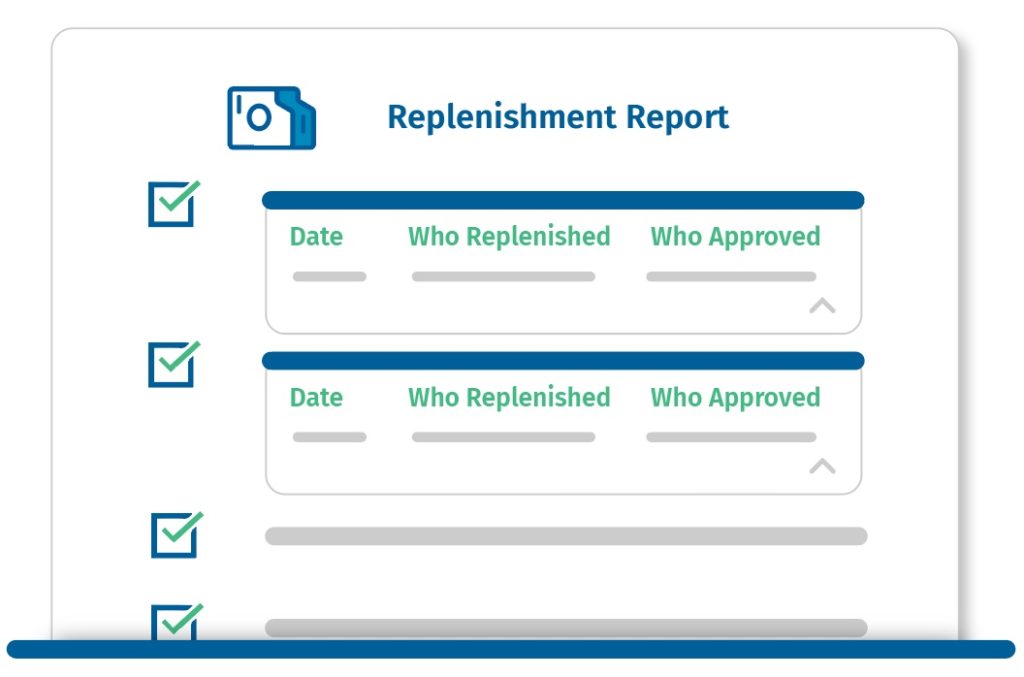
Task: Click placeholder under second card's Date
Action: click(329, 437)
